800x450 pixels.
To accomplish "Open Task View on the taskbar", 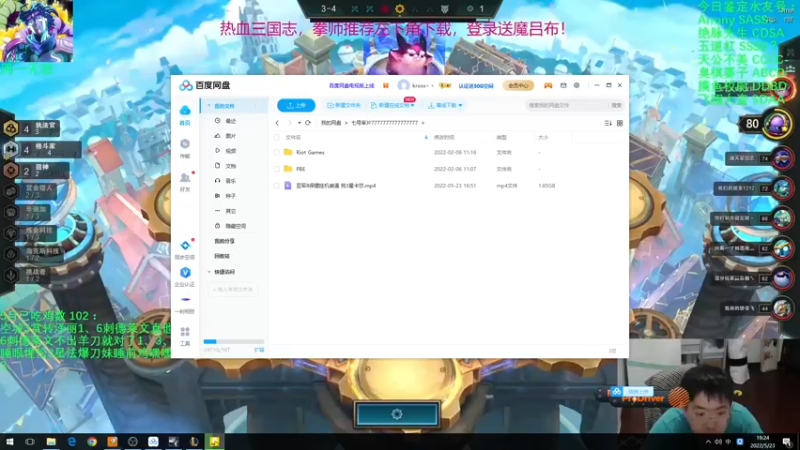I will [x=30, y=441].
